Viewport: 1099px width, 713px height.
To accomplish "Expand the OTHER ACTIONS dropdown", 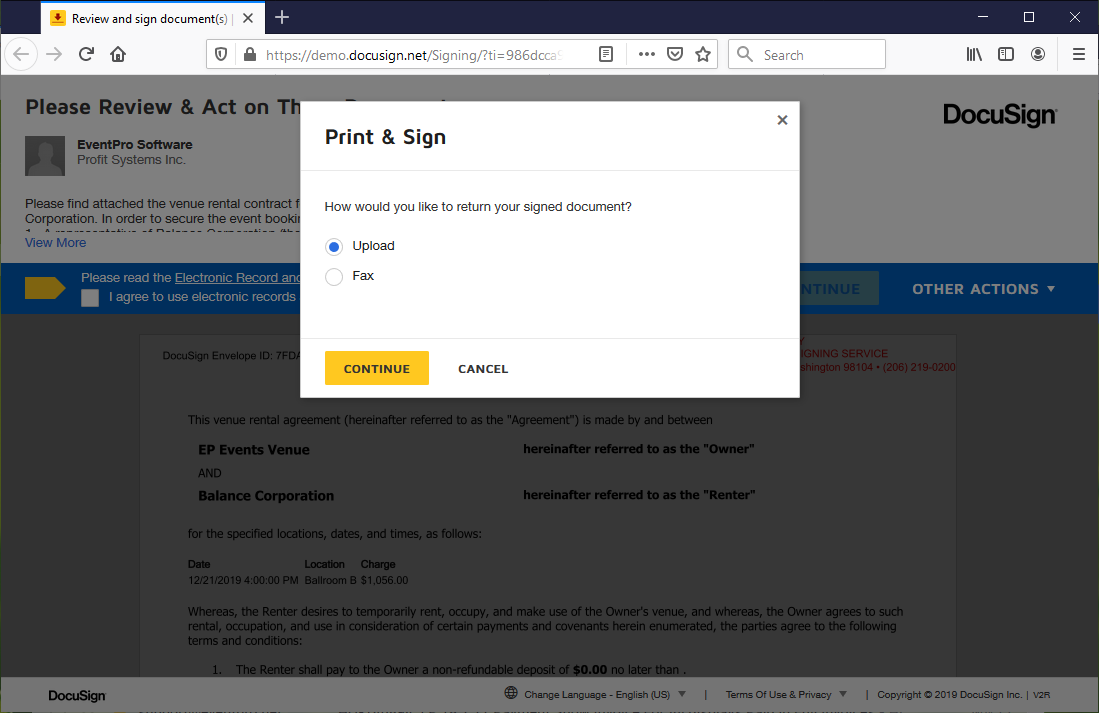I will 983,289.
